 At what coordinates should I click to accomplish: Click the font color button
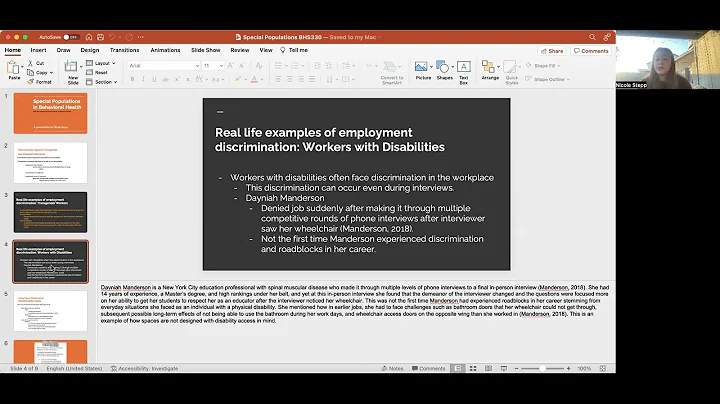coord(254,79)
